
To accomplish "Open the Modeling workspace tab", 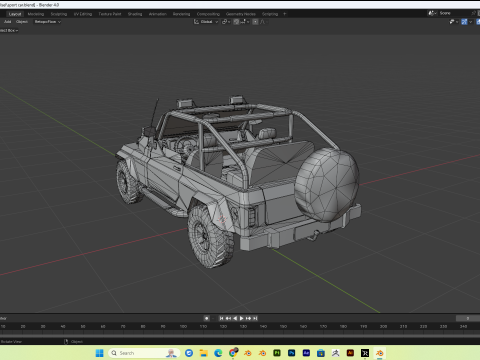I will (x=36, y=14).
